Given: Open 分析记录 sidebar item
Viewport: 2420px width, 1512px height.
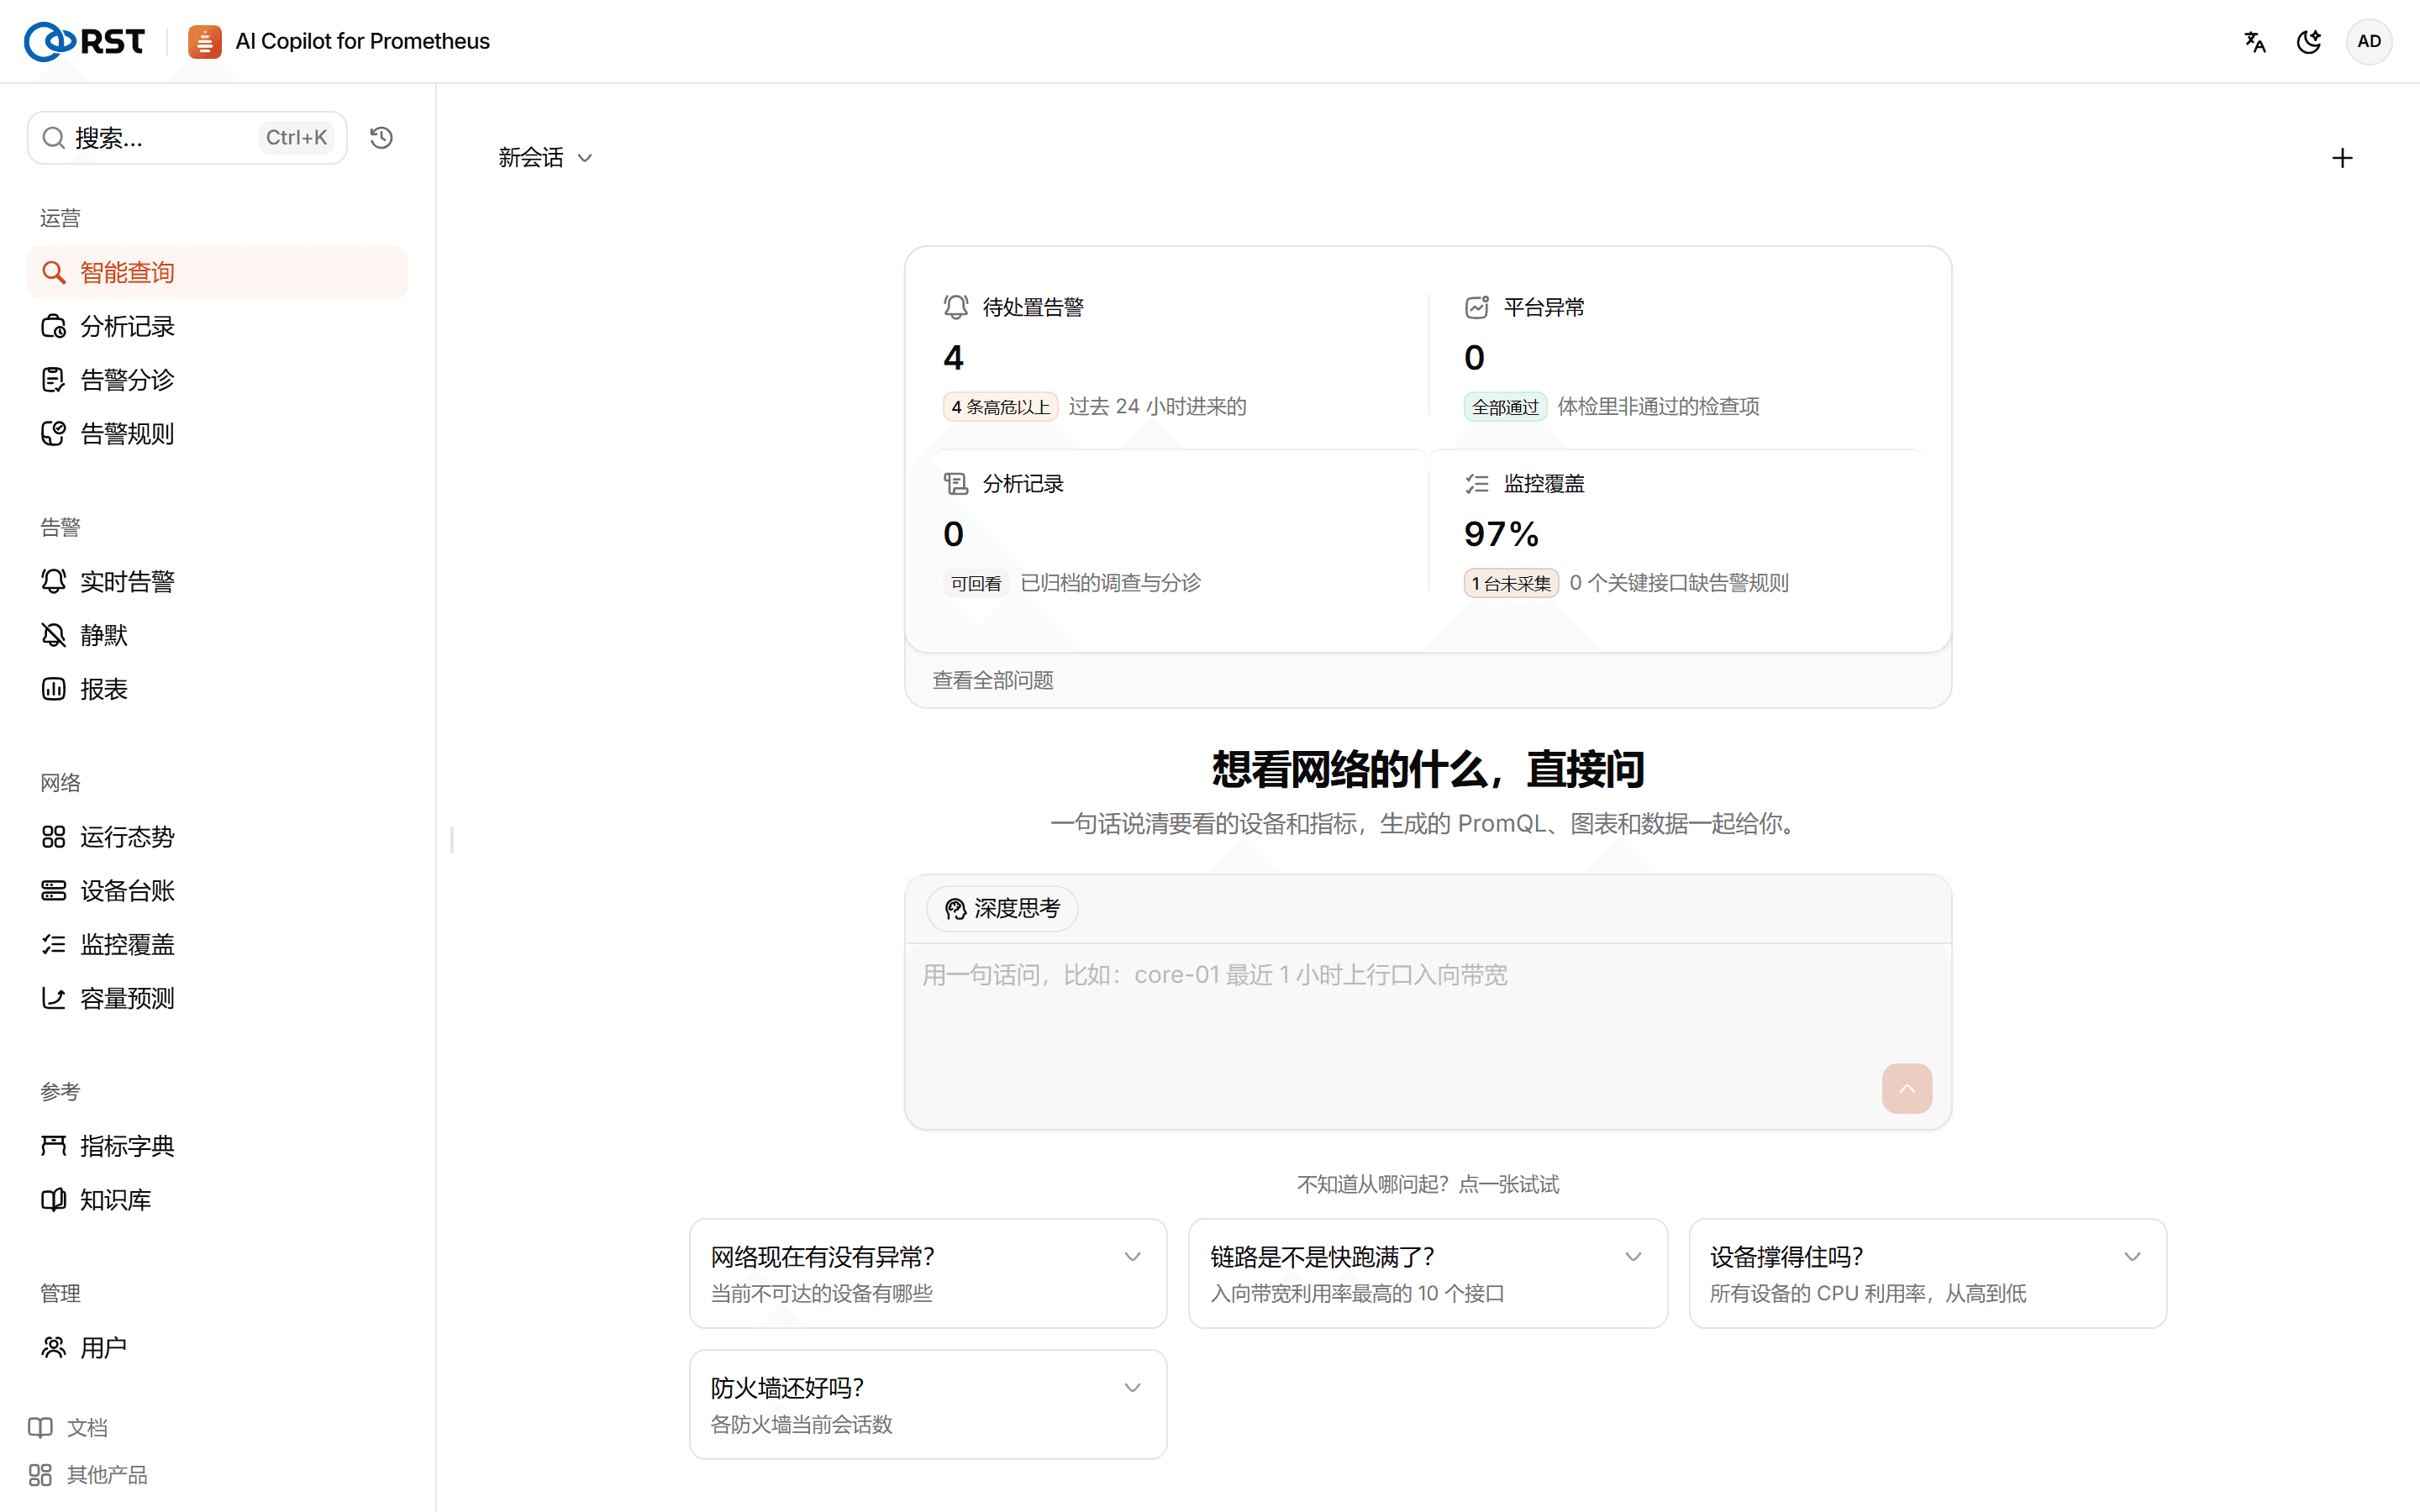Looking at the screenshot, I should pyautogui.click(x=217, y=326).
